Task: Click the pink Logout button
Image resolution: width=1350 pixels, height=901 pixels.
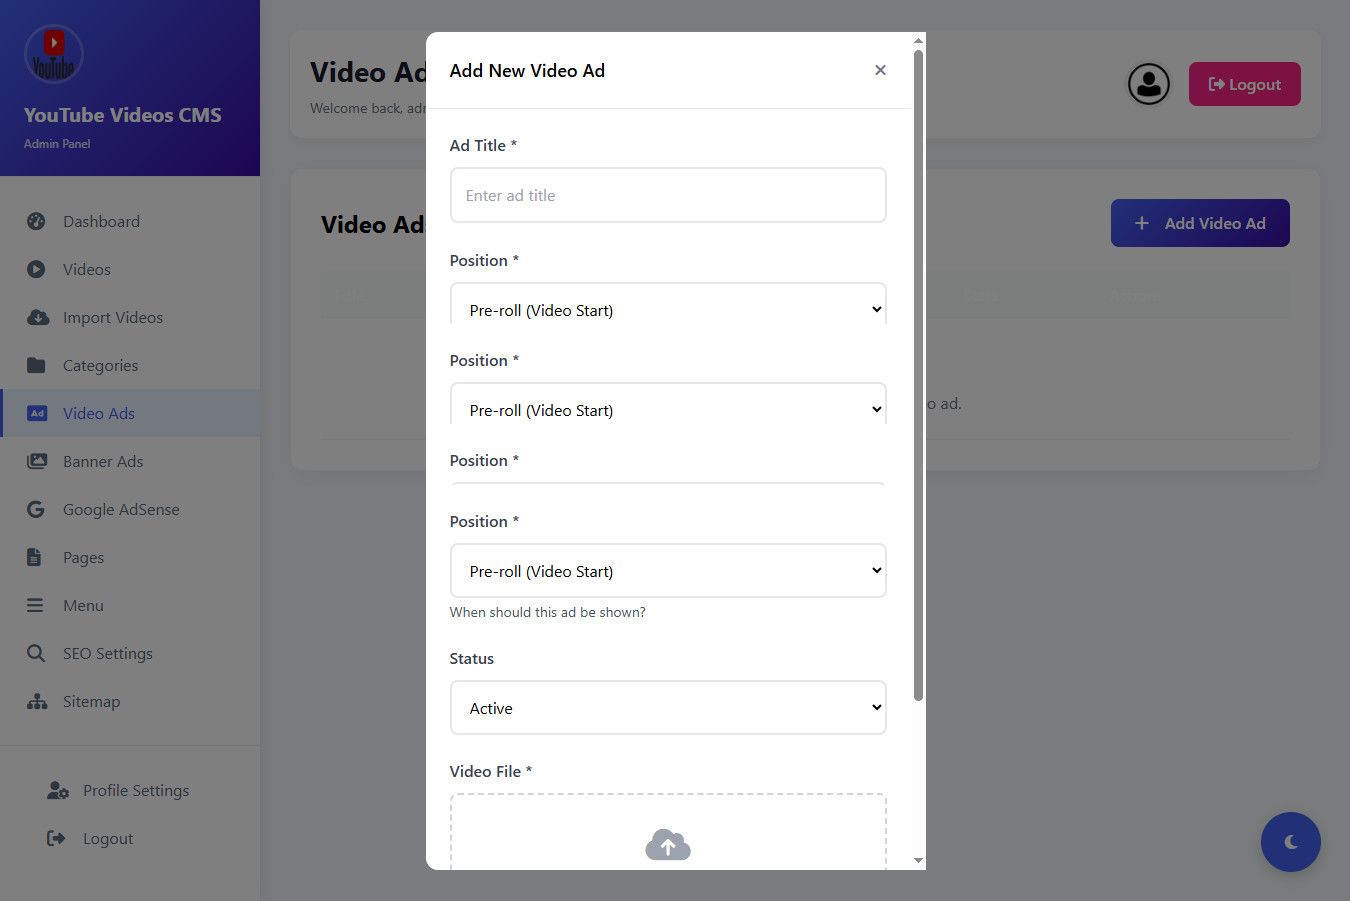Action: 1244,84
